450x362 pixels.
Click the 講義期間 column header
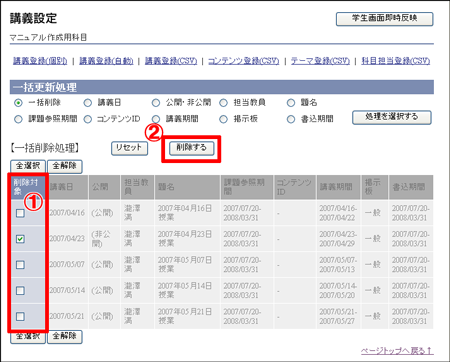click(338, 187)
